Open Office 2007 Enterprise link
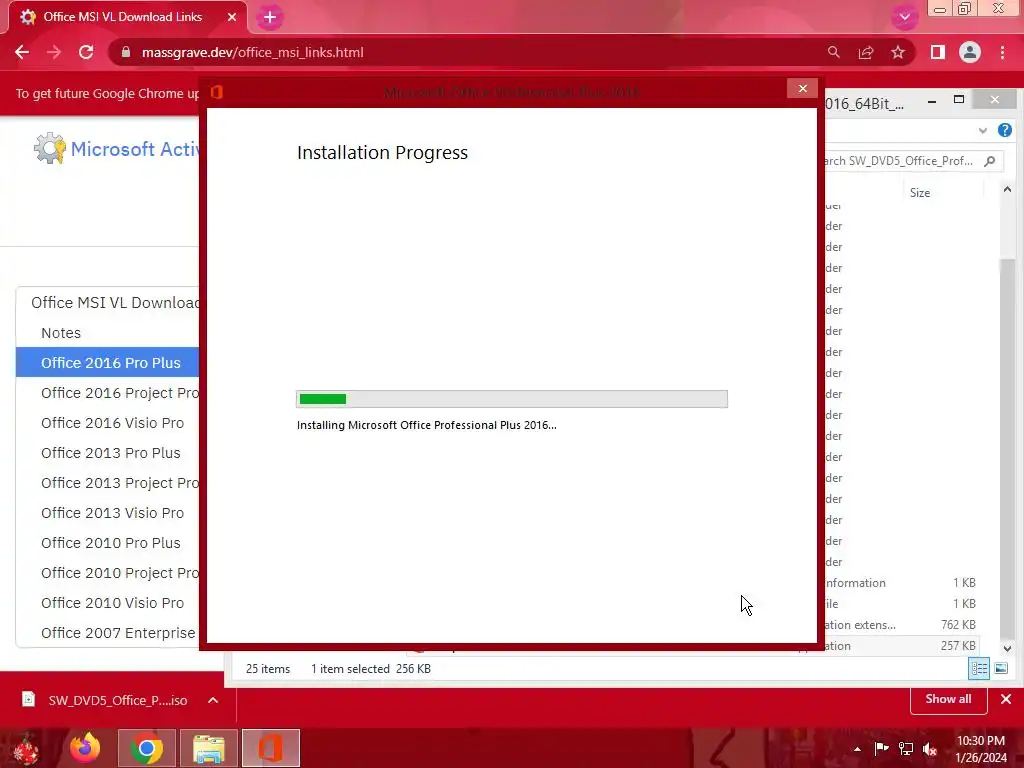Image resolution: width=1024 pixels, height=768 pixels. pyautogui.click(x=118, y=633)
